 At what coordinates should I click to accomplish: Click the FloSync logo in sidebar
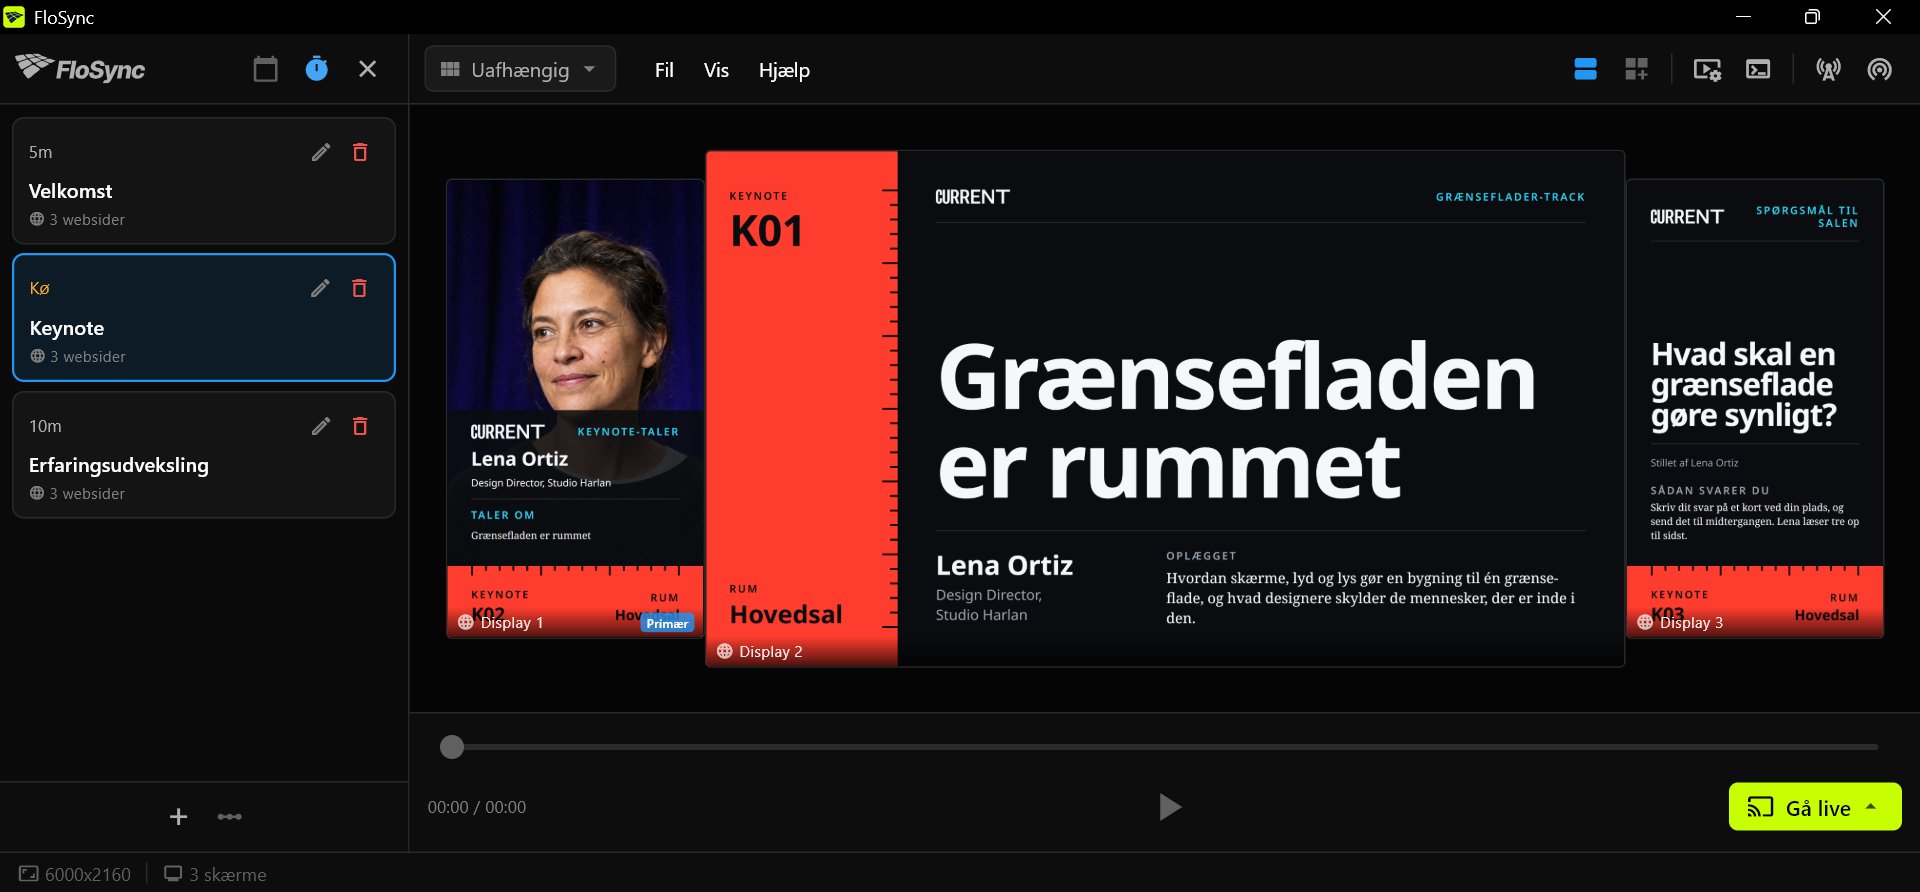point(80,68)
